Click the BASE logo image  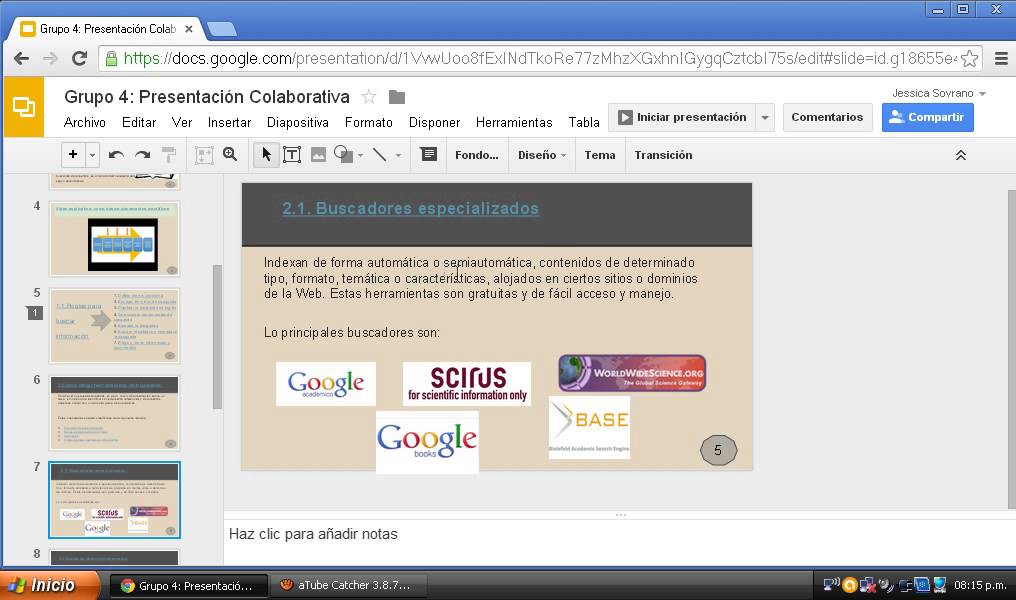(589, 428)
